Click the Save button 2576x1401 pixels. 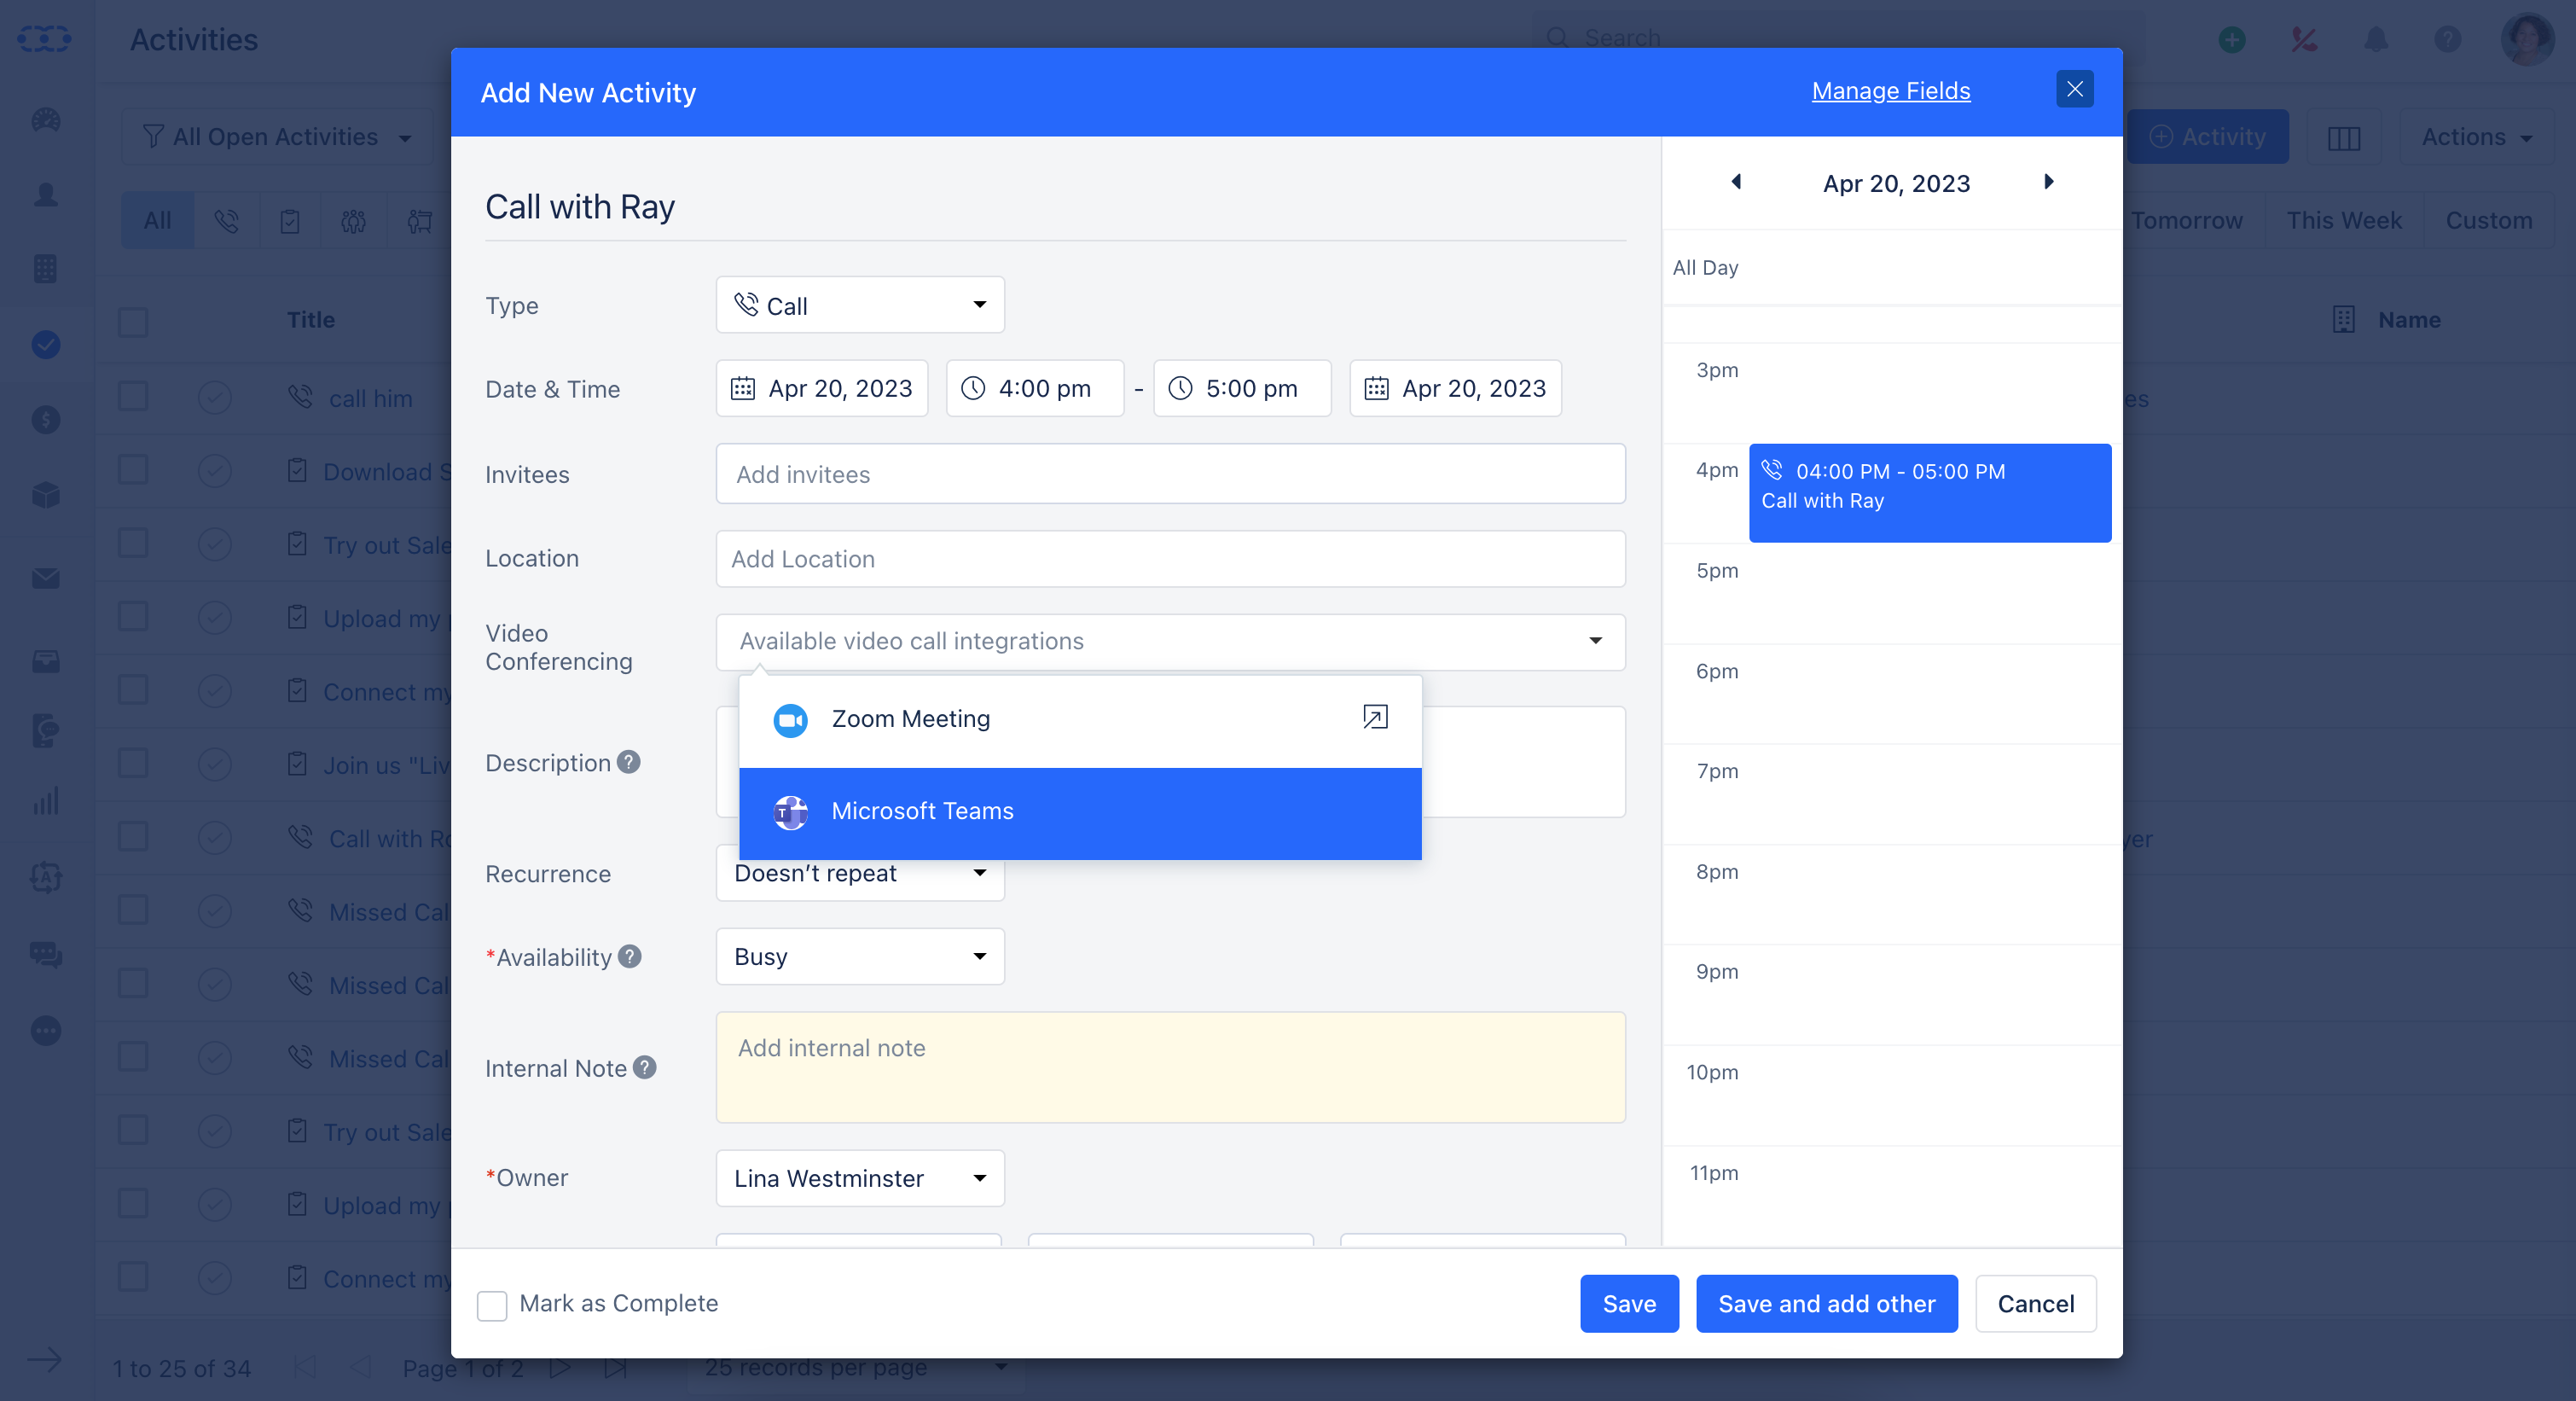pos(1629,1304)
